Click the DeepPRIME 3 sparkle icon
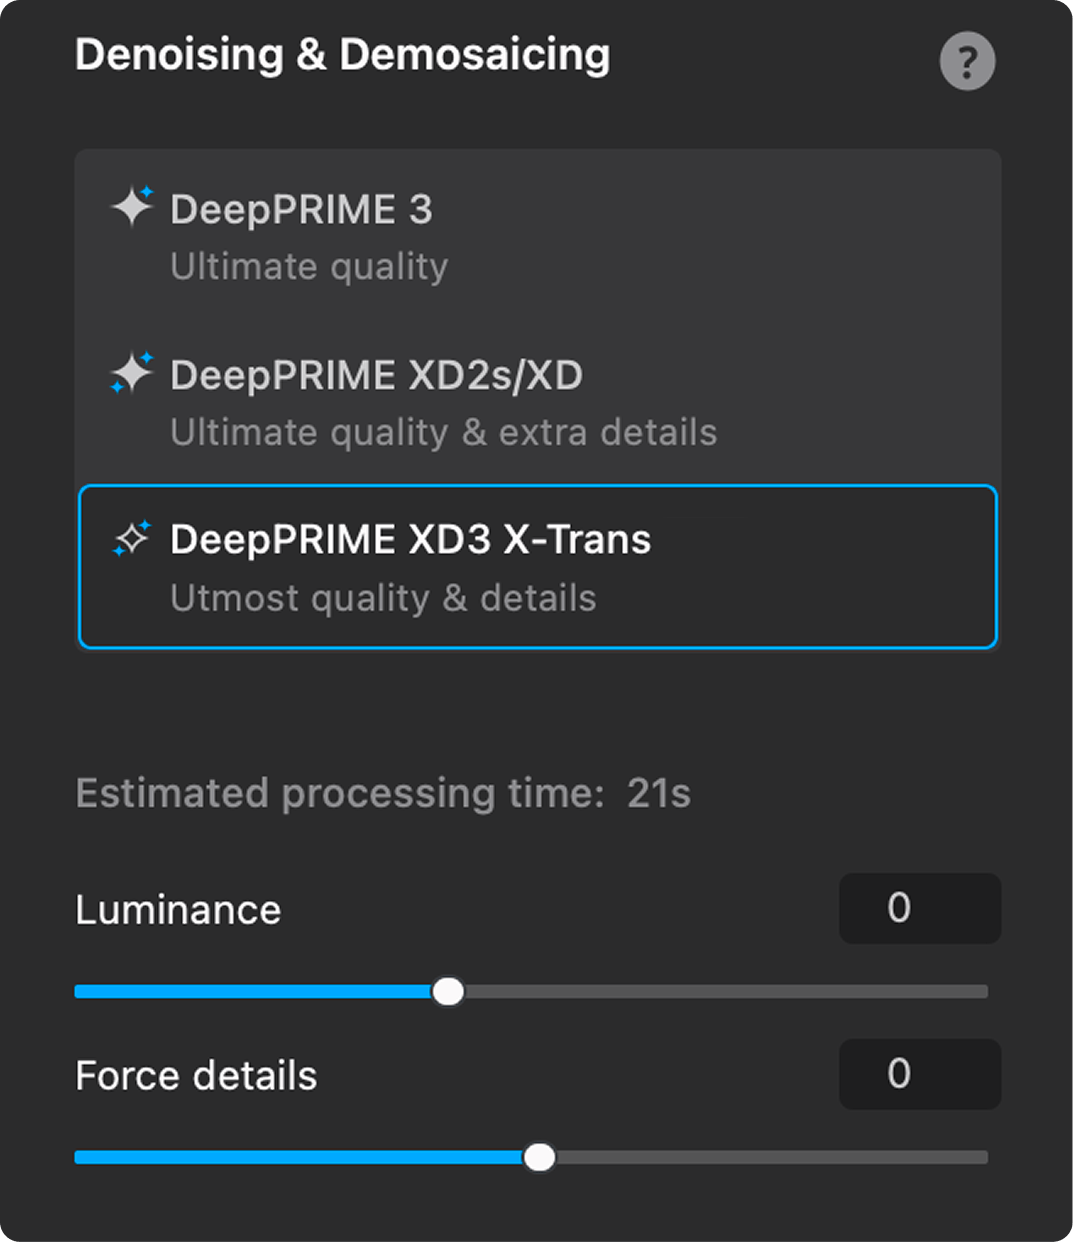Viewport: 1073px width, 1242px height. (132, 207)
